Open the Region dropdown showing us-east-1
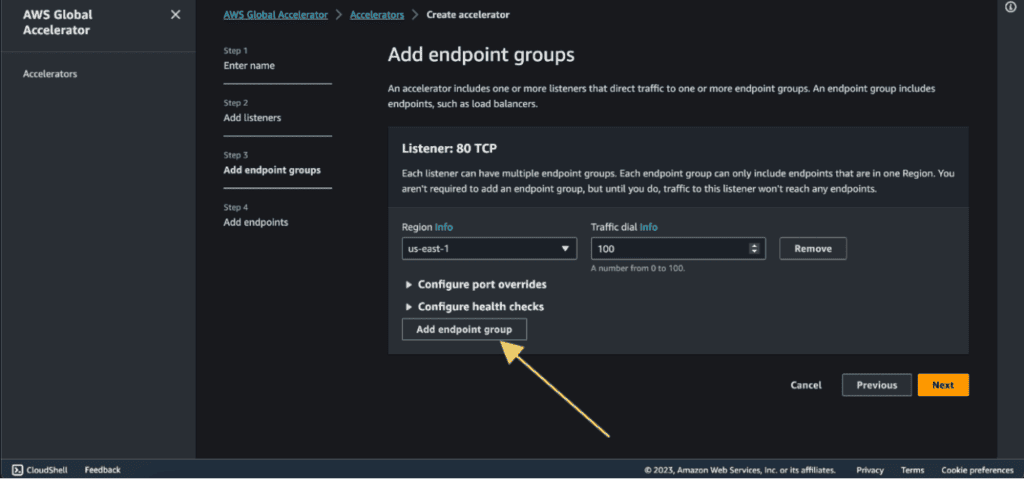The image size is (1024, 479). point(489,248)
